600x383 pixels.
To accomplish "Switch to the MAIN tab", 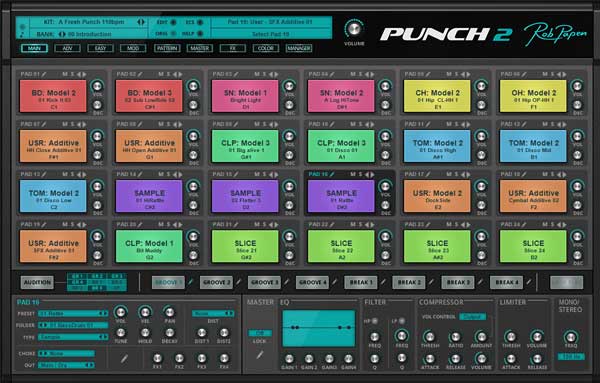I will [34, 48].
